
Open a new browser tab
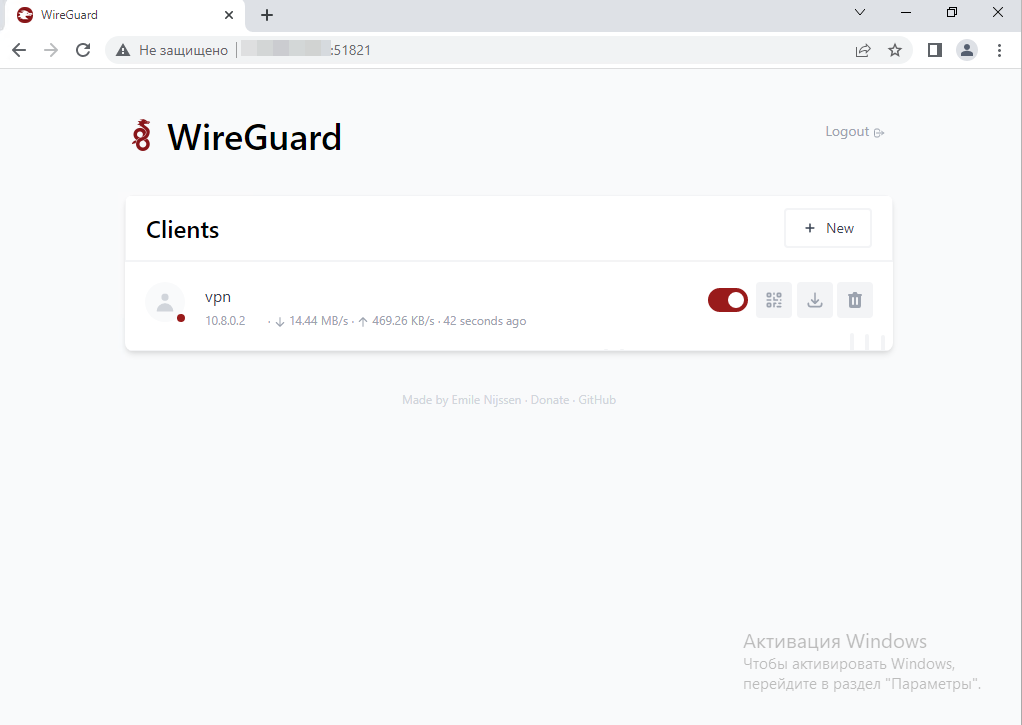point(266,14)
